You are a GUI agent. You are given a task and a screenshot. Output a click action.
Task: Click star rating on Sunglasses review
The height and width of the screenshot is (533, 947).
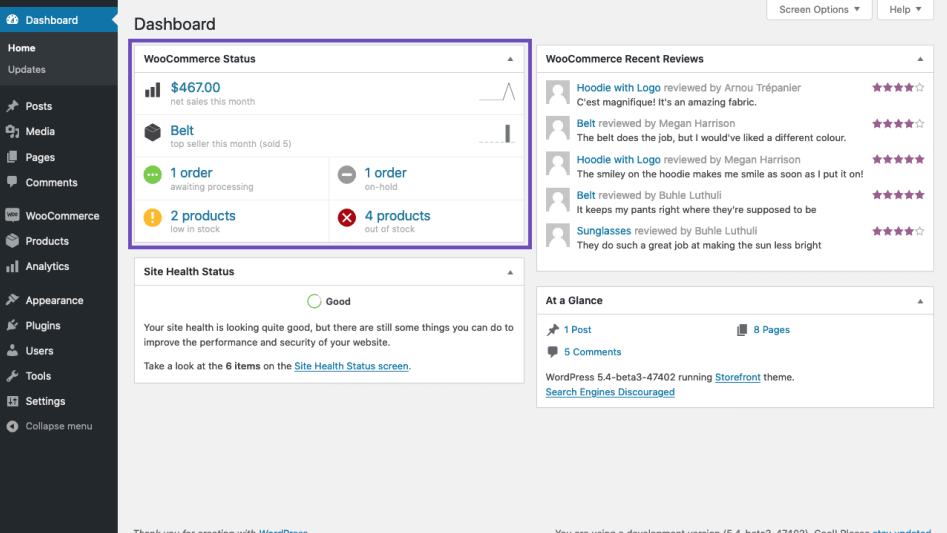(x=898, y=231)
